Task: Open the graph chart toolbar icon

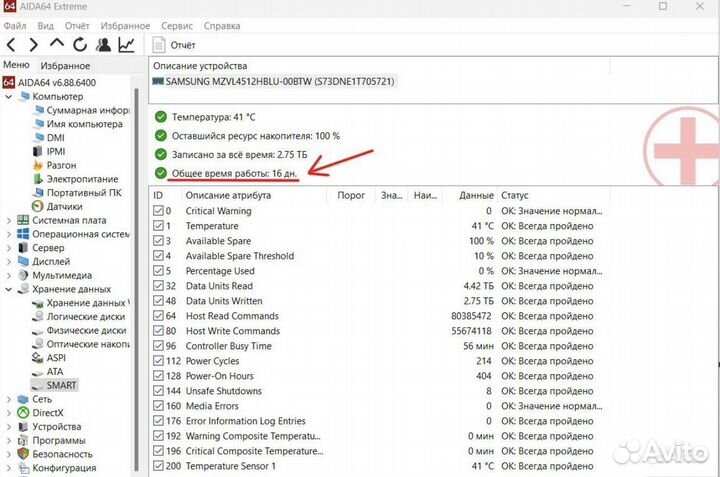Action: pyautogui.click(x=126, y=45)
